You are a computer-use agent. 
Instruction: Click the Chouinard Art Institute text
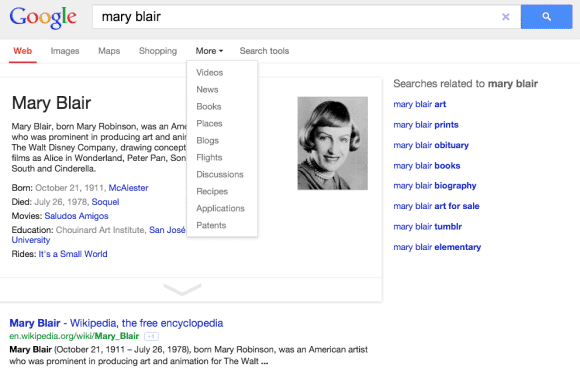coord(101,230)
